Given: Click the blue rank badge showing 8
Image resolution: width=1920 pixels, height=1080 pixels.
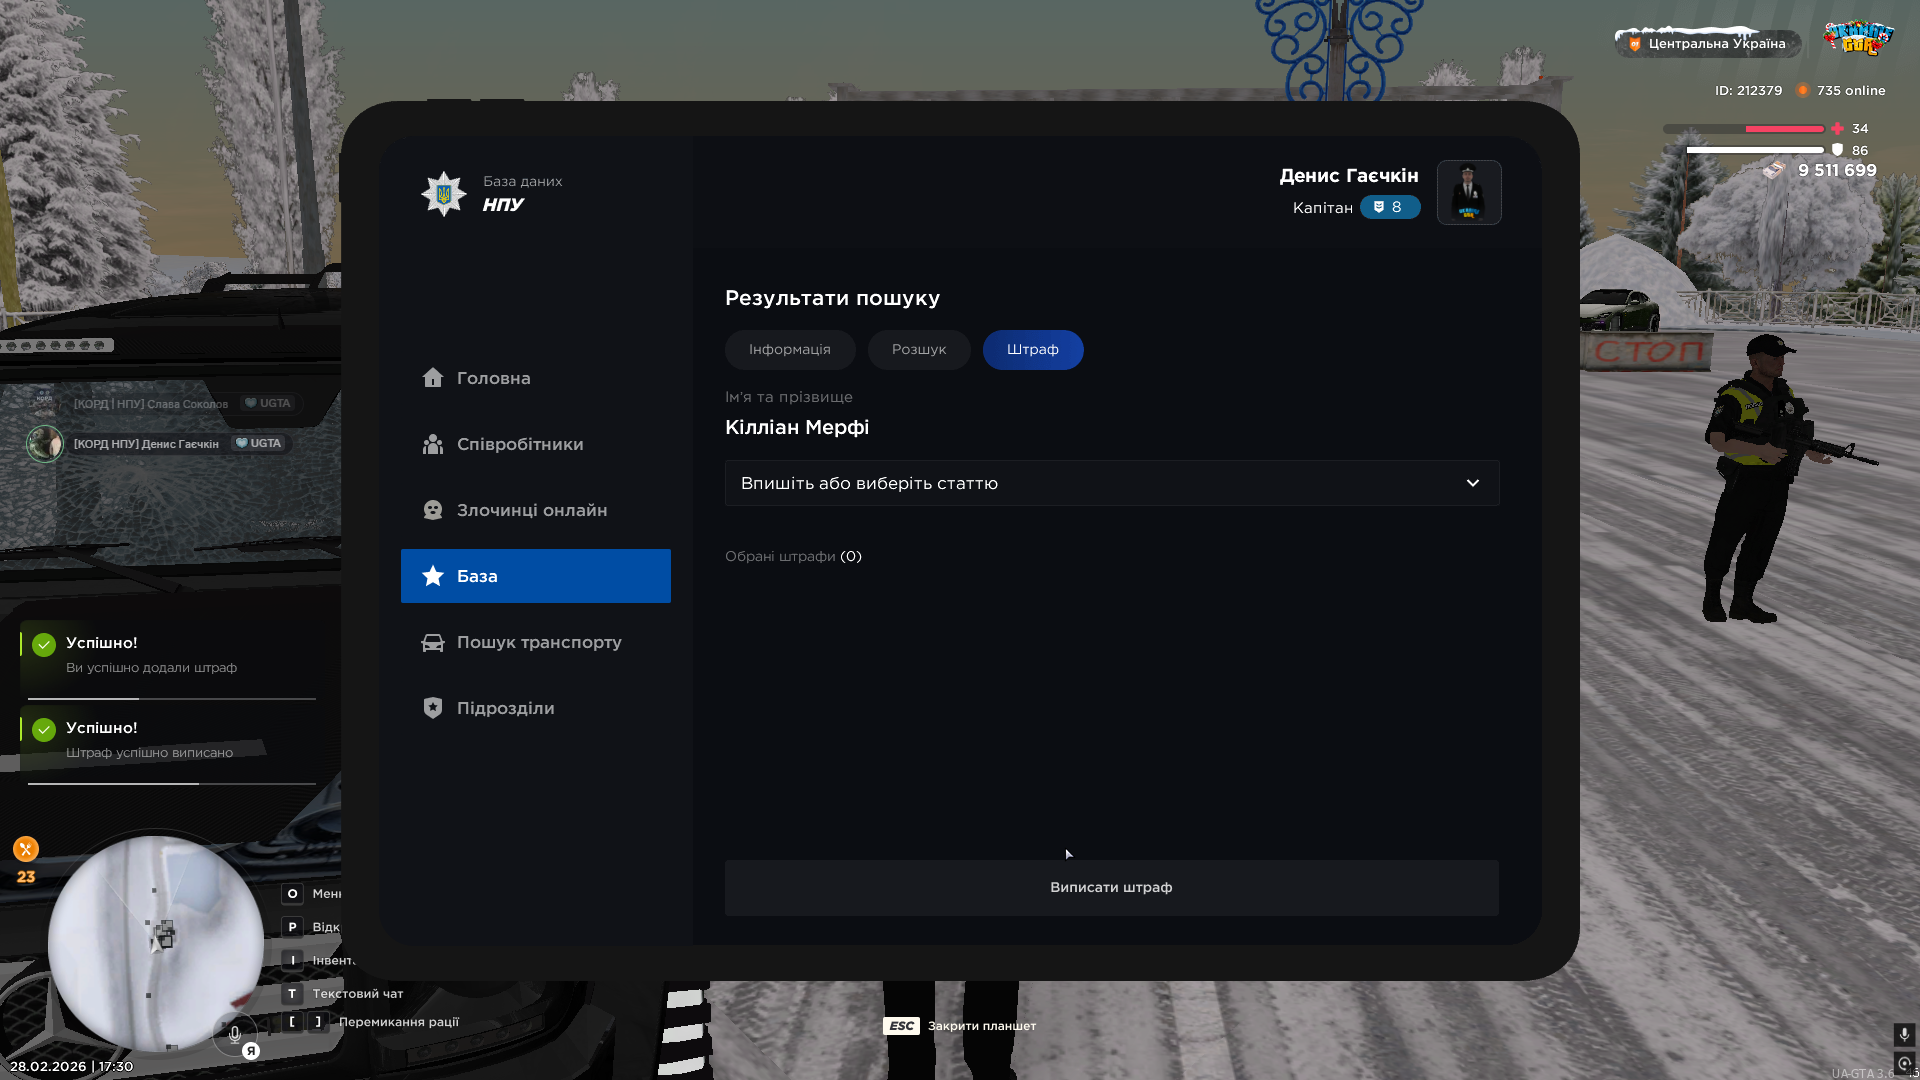Looking at the screenshot, I should click(1389, 207).
